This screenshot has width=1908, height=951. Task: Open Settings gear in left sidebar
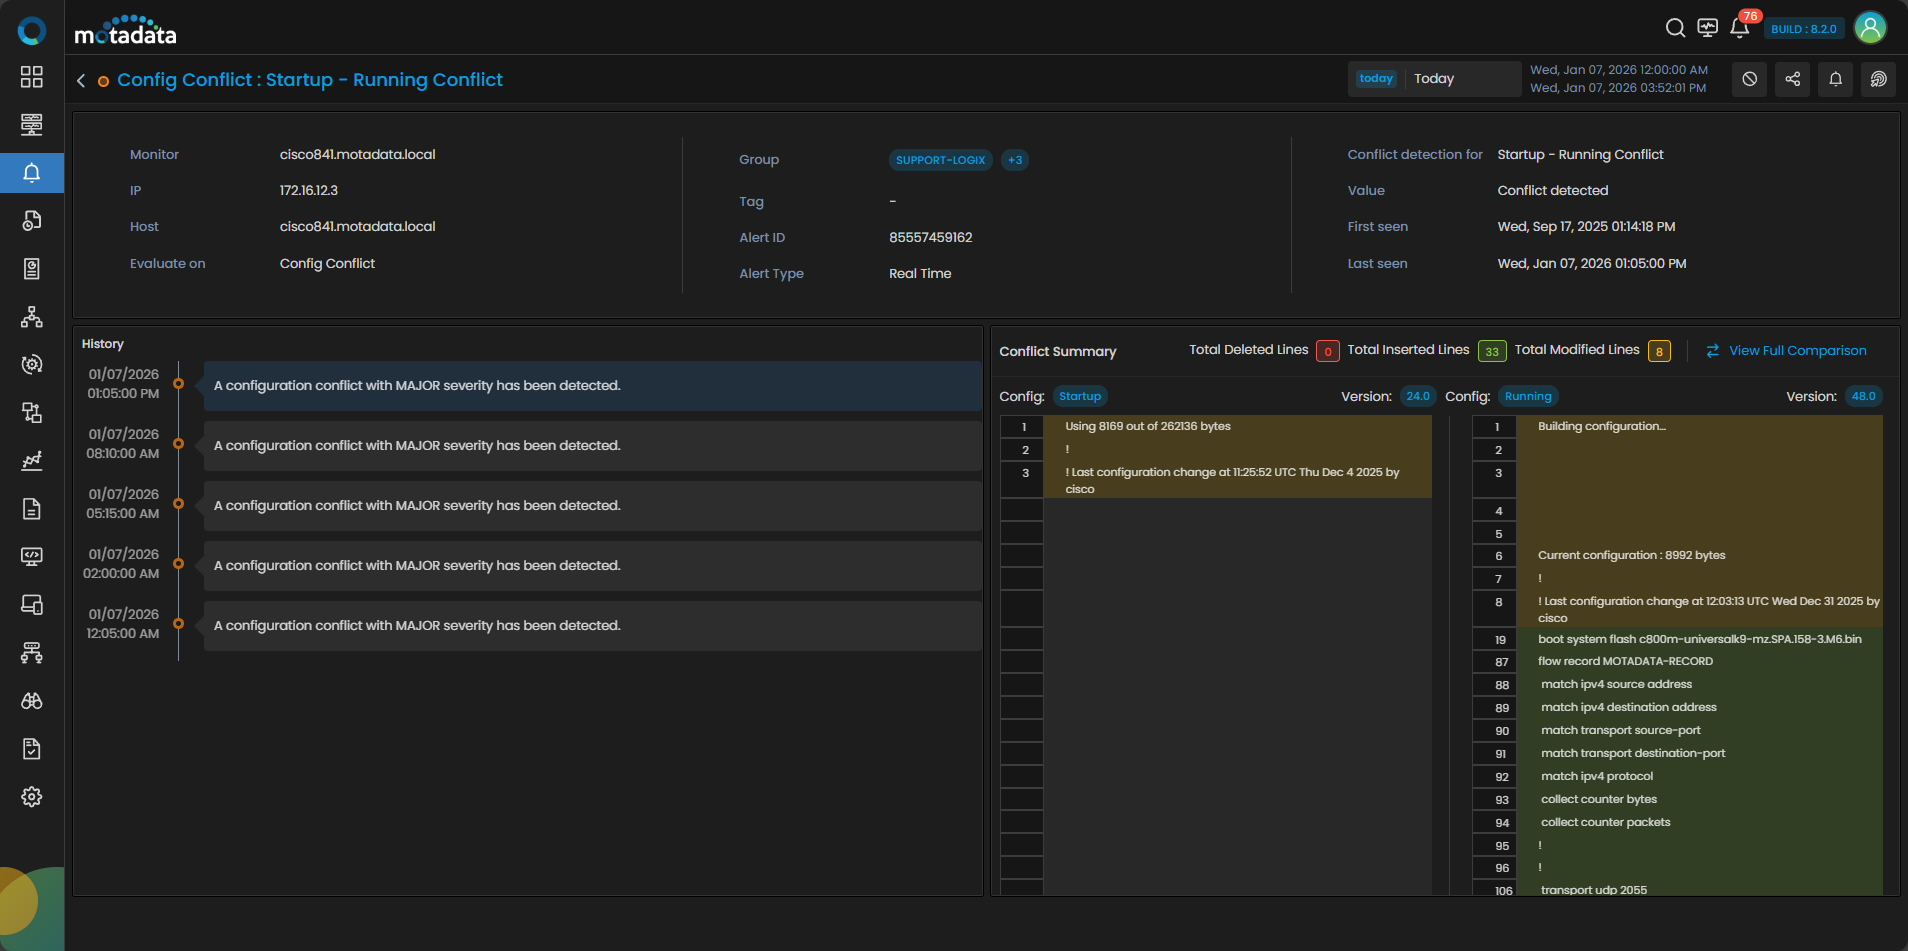[x=32, y=797]
